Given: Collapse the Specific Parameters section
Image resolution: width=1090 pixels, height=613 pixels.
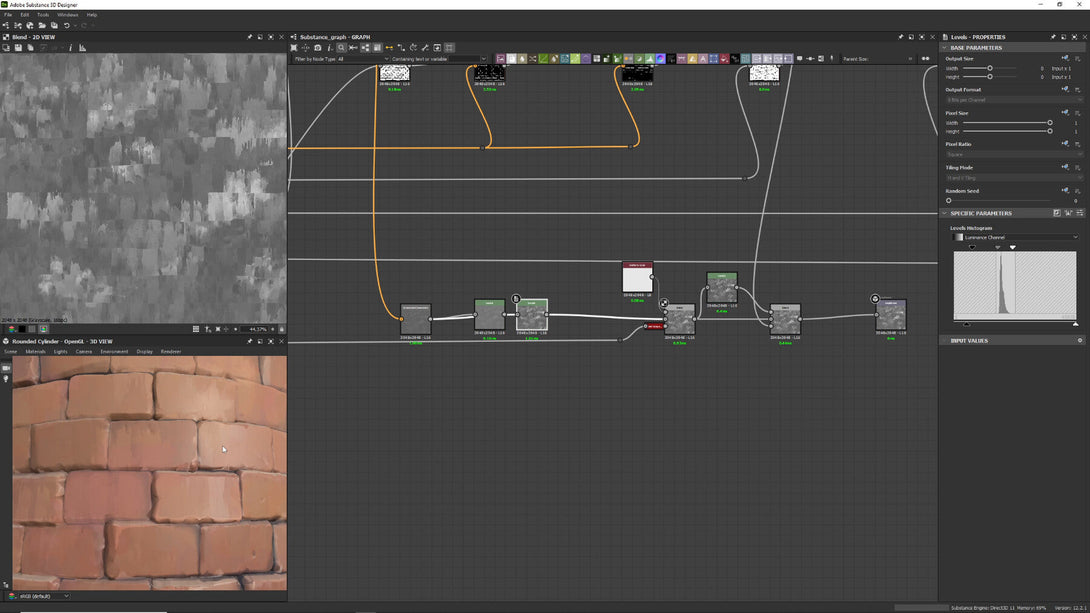Looking at the screenshot, I should tap(945, 213).
